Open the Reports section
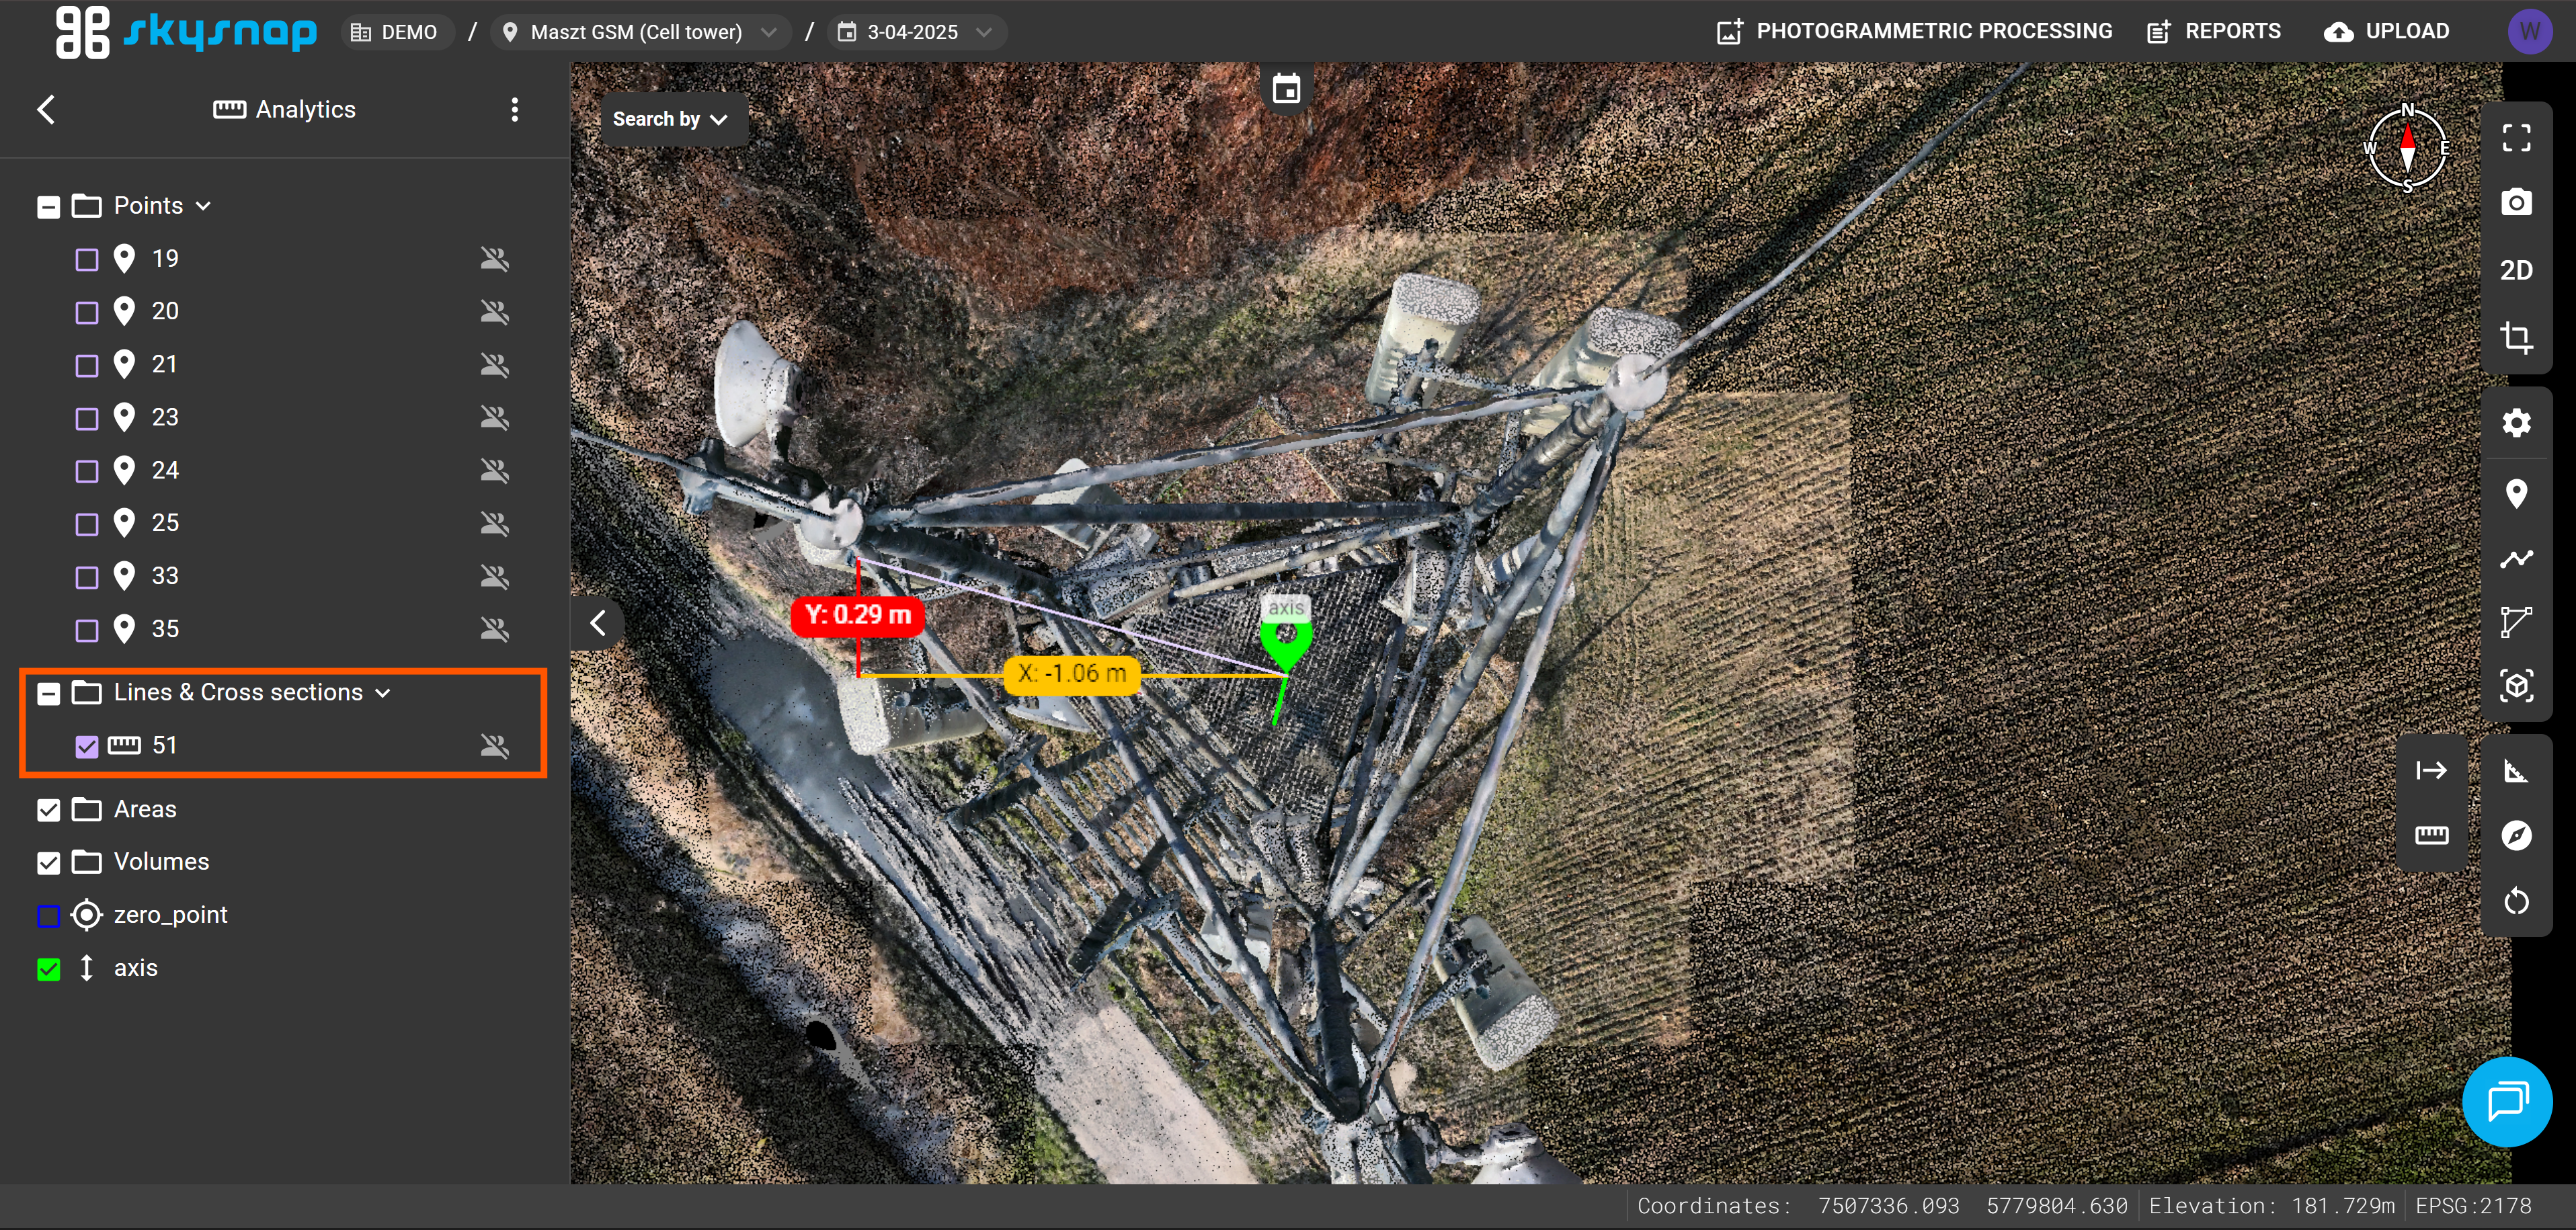This screenshot has height=1230, width=2576. click(x=2214, y=32)
